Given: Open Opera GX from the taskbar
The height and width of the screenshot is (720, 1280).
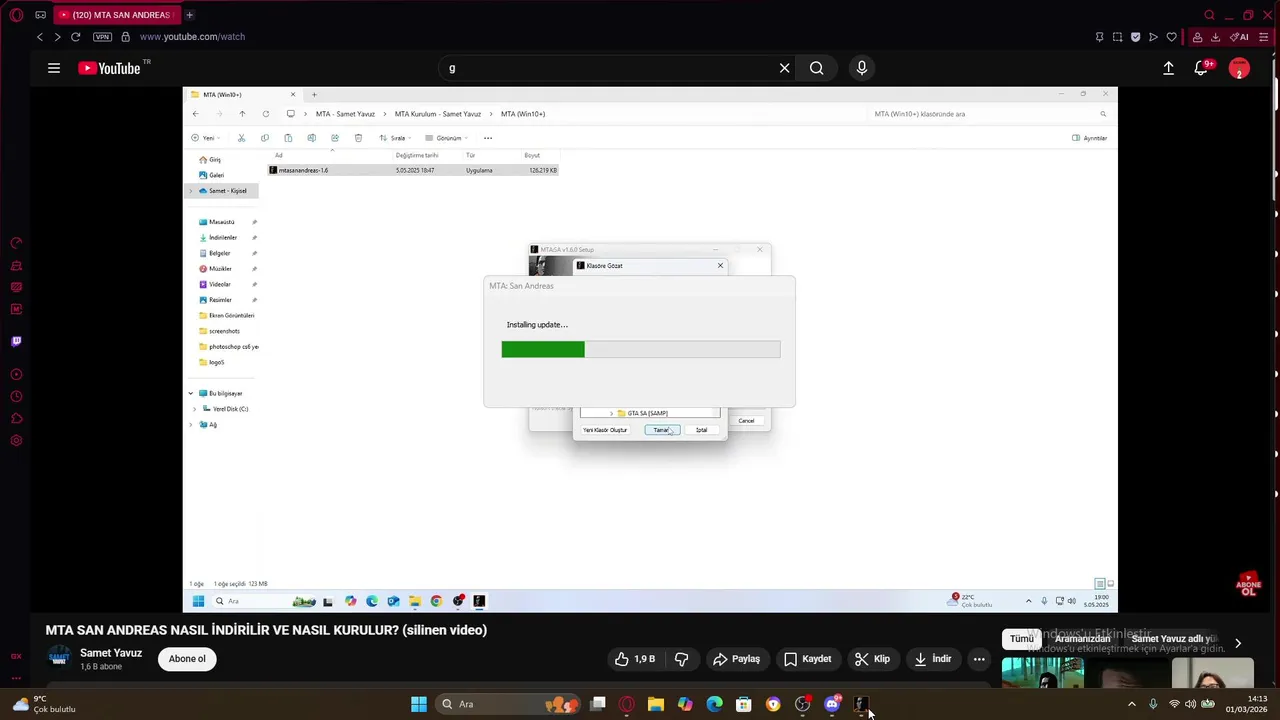Looking at the screenshot, I should coord(627,704).
